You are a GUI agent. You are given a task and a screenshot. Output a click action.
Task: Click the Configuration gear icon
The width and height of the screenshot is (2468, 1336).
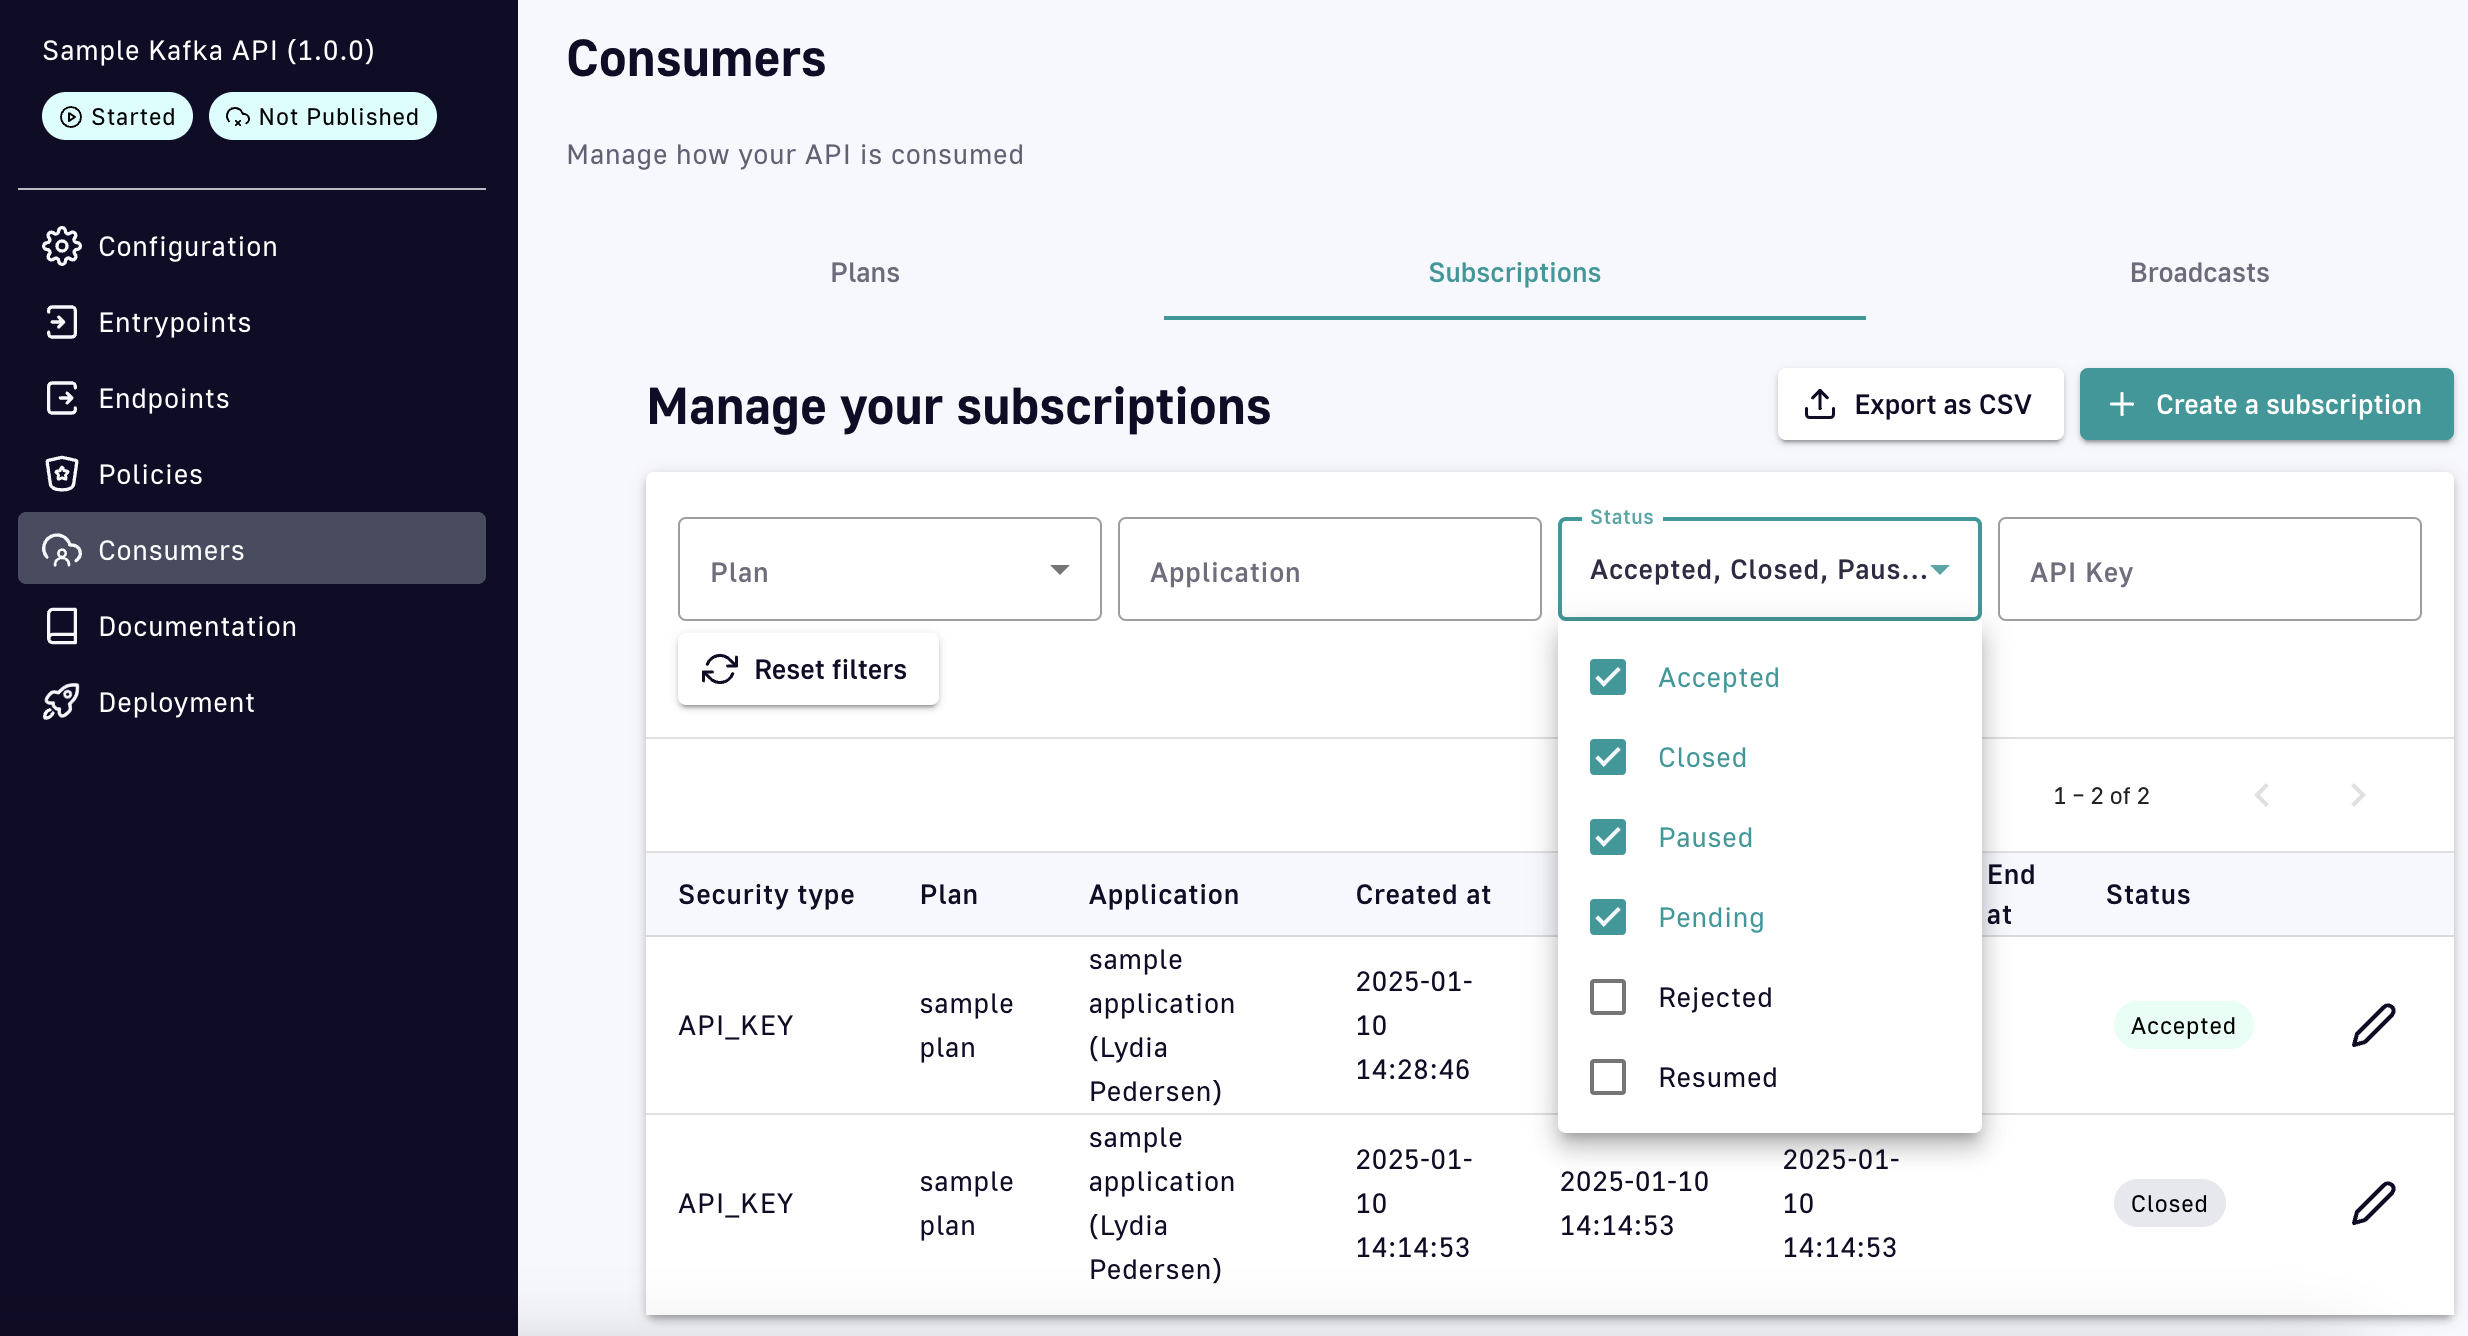pyautogui.click(x=61, y=246)
